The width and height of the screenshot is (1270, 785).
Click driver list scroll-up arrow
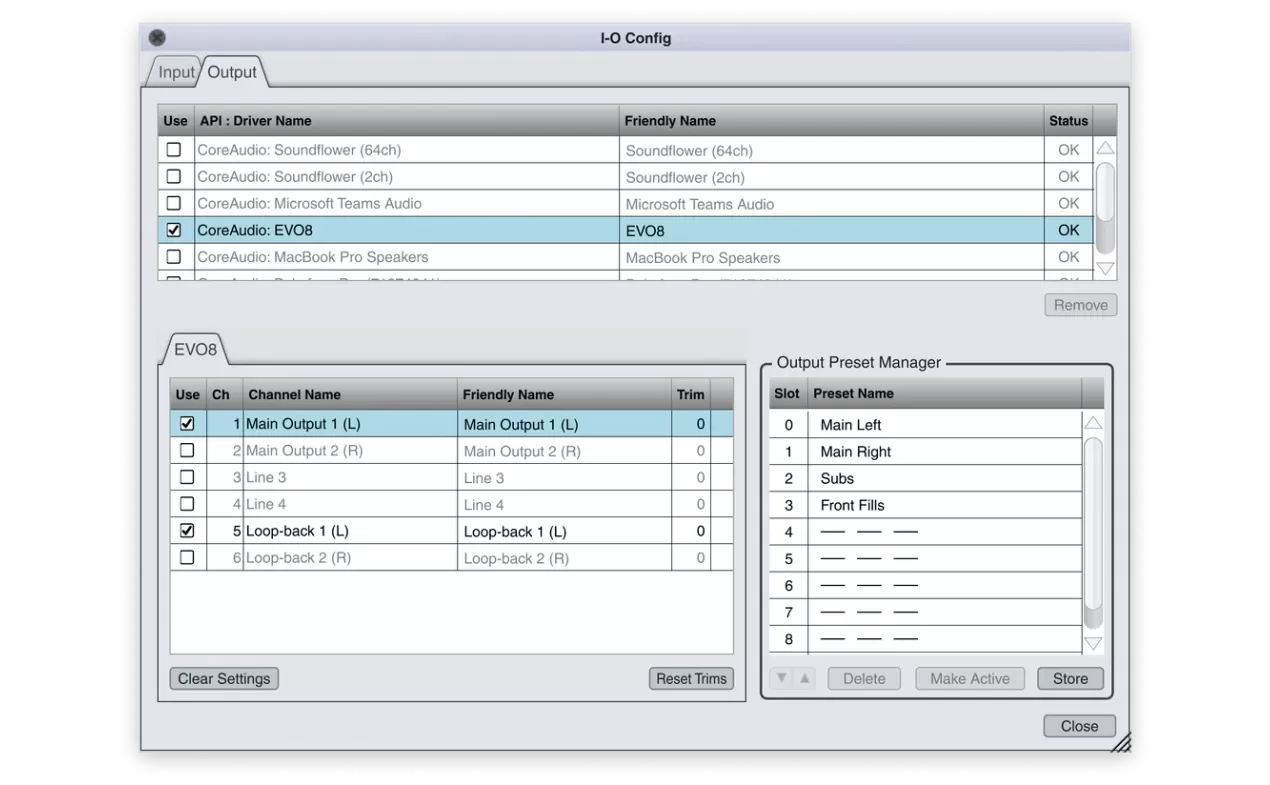(1105, 148)
